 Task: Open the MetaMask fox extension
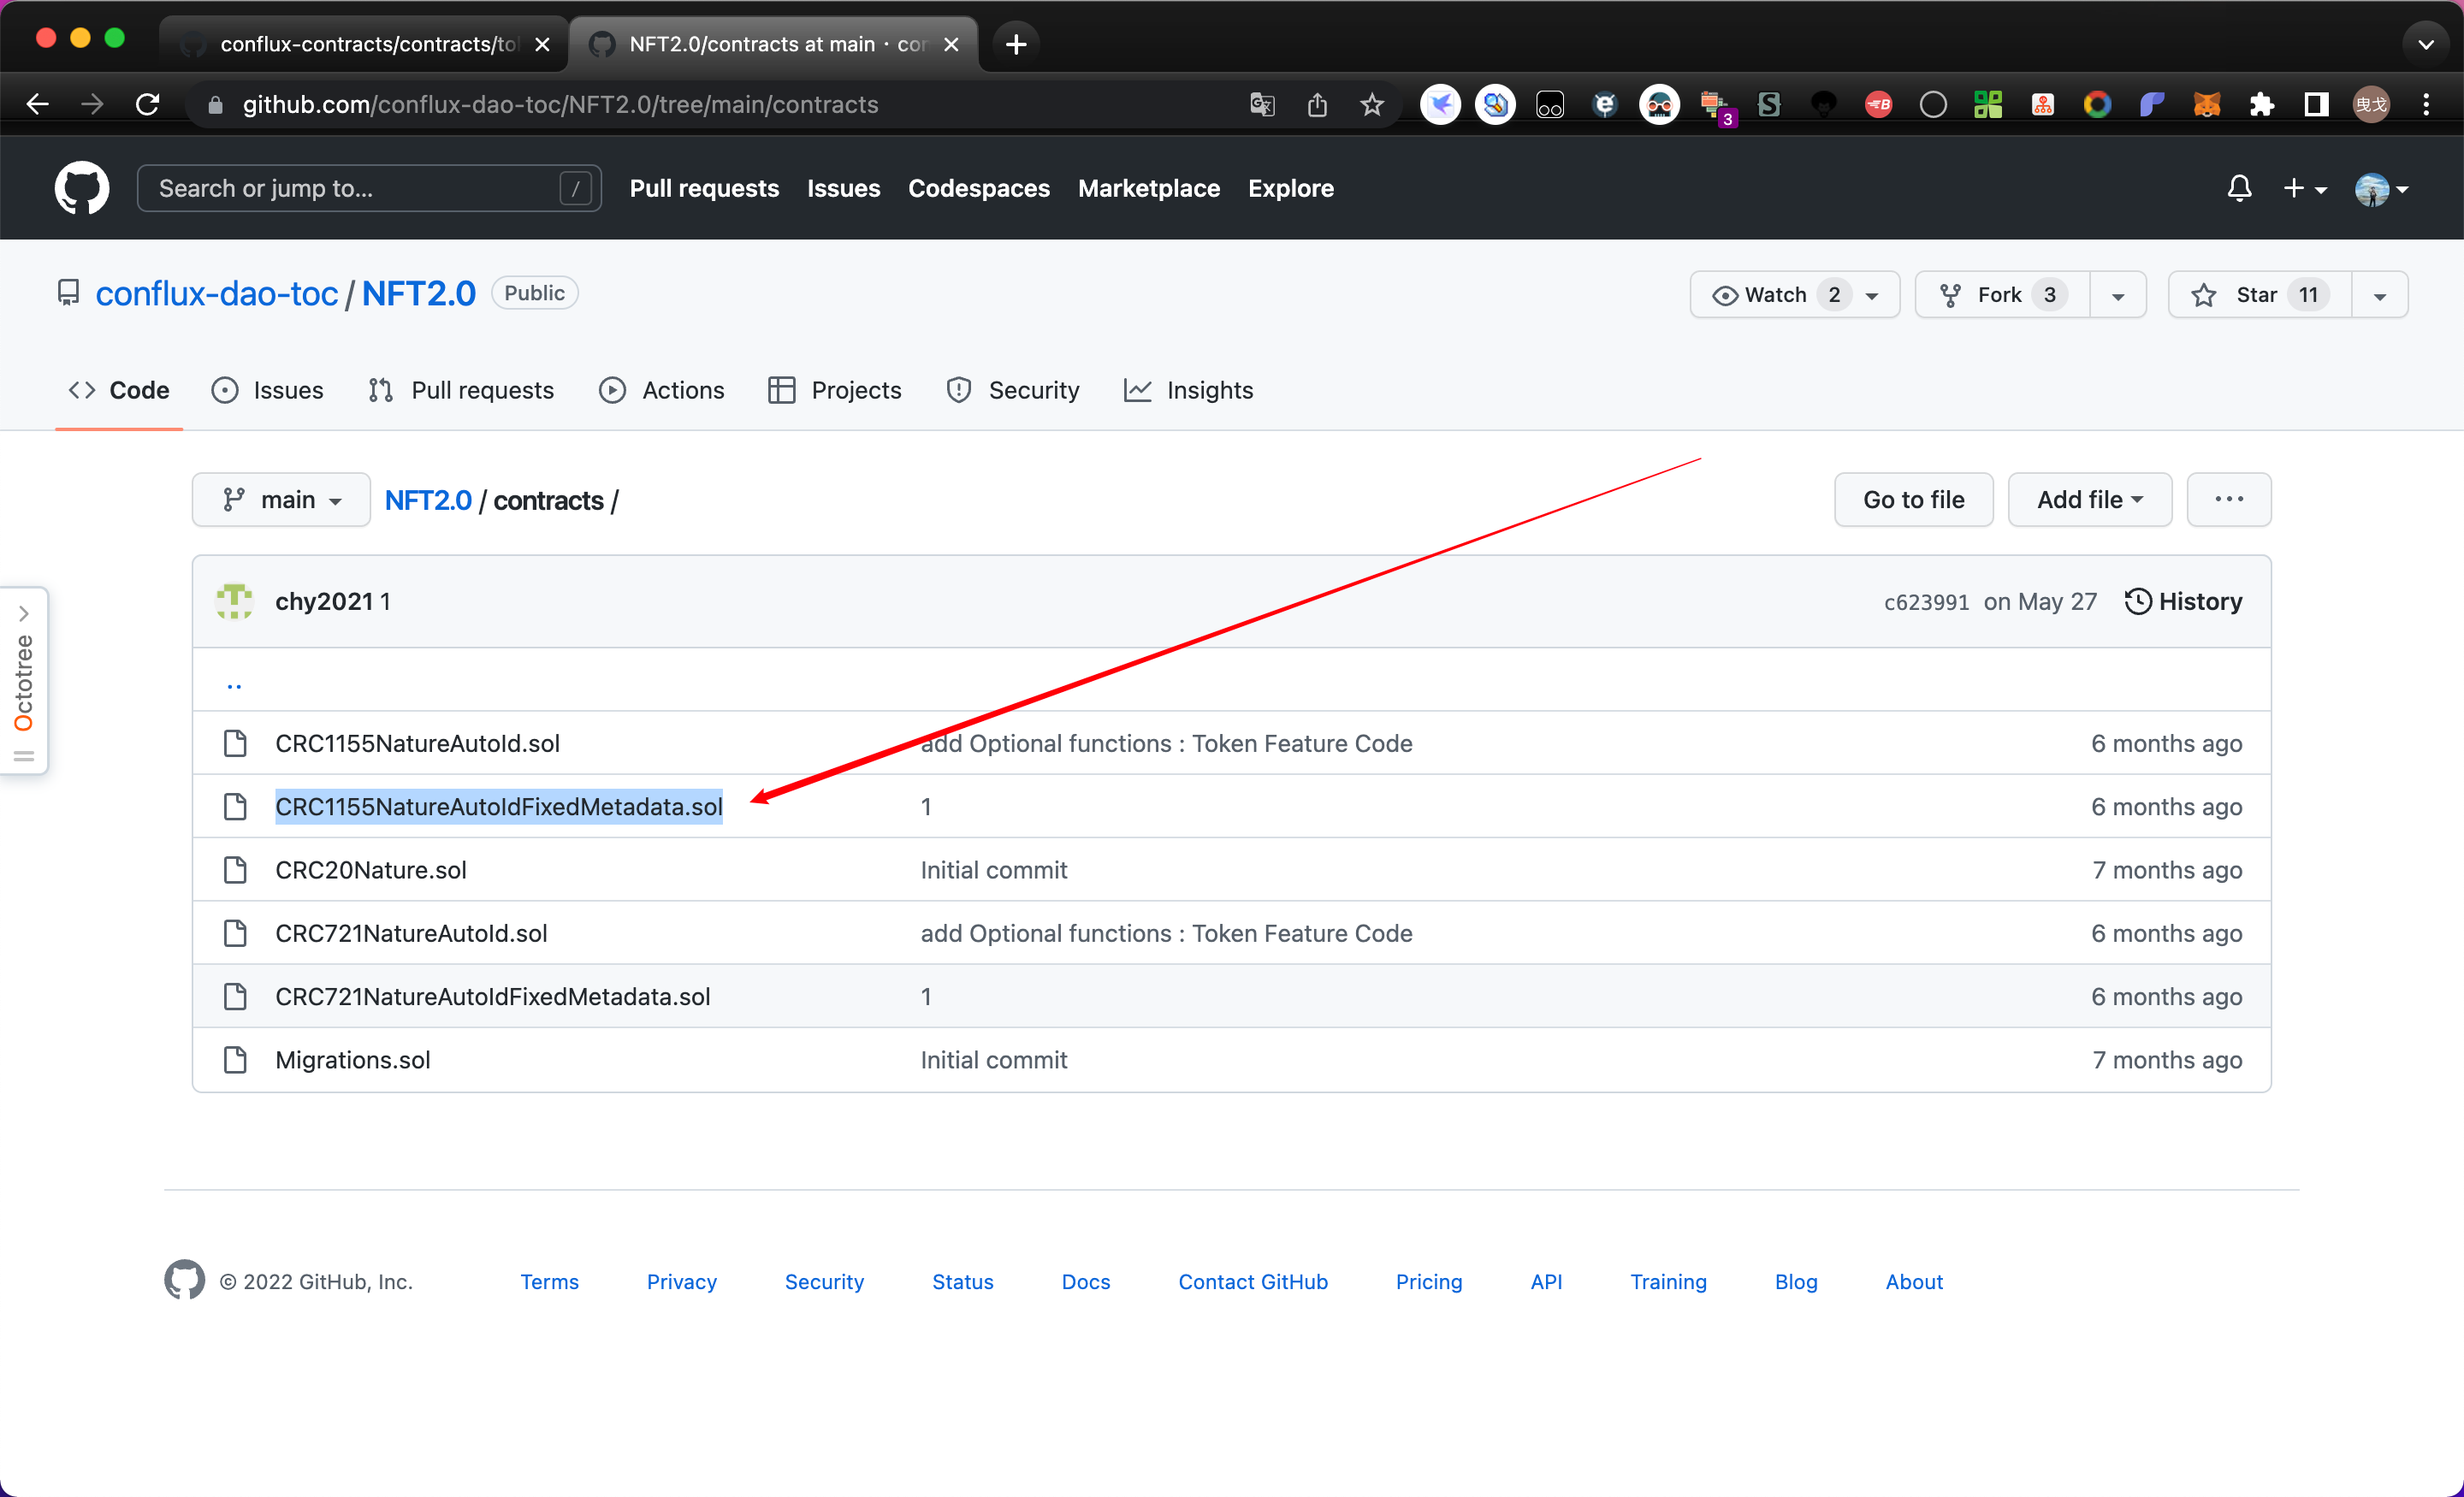pos(2206,104)
